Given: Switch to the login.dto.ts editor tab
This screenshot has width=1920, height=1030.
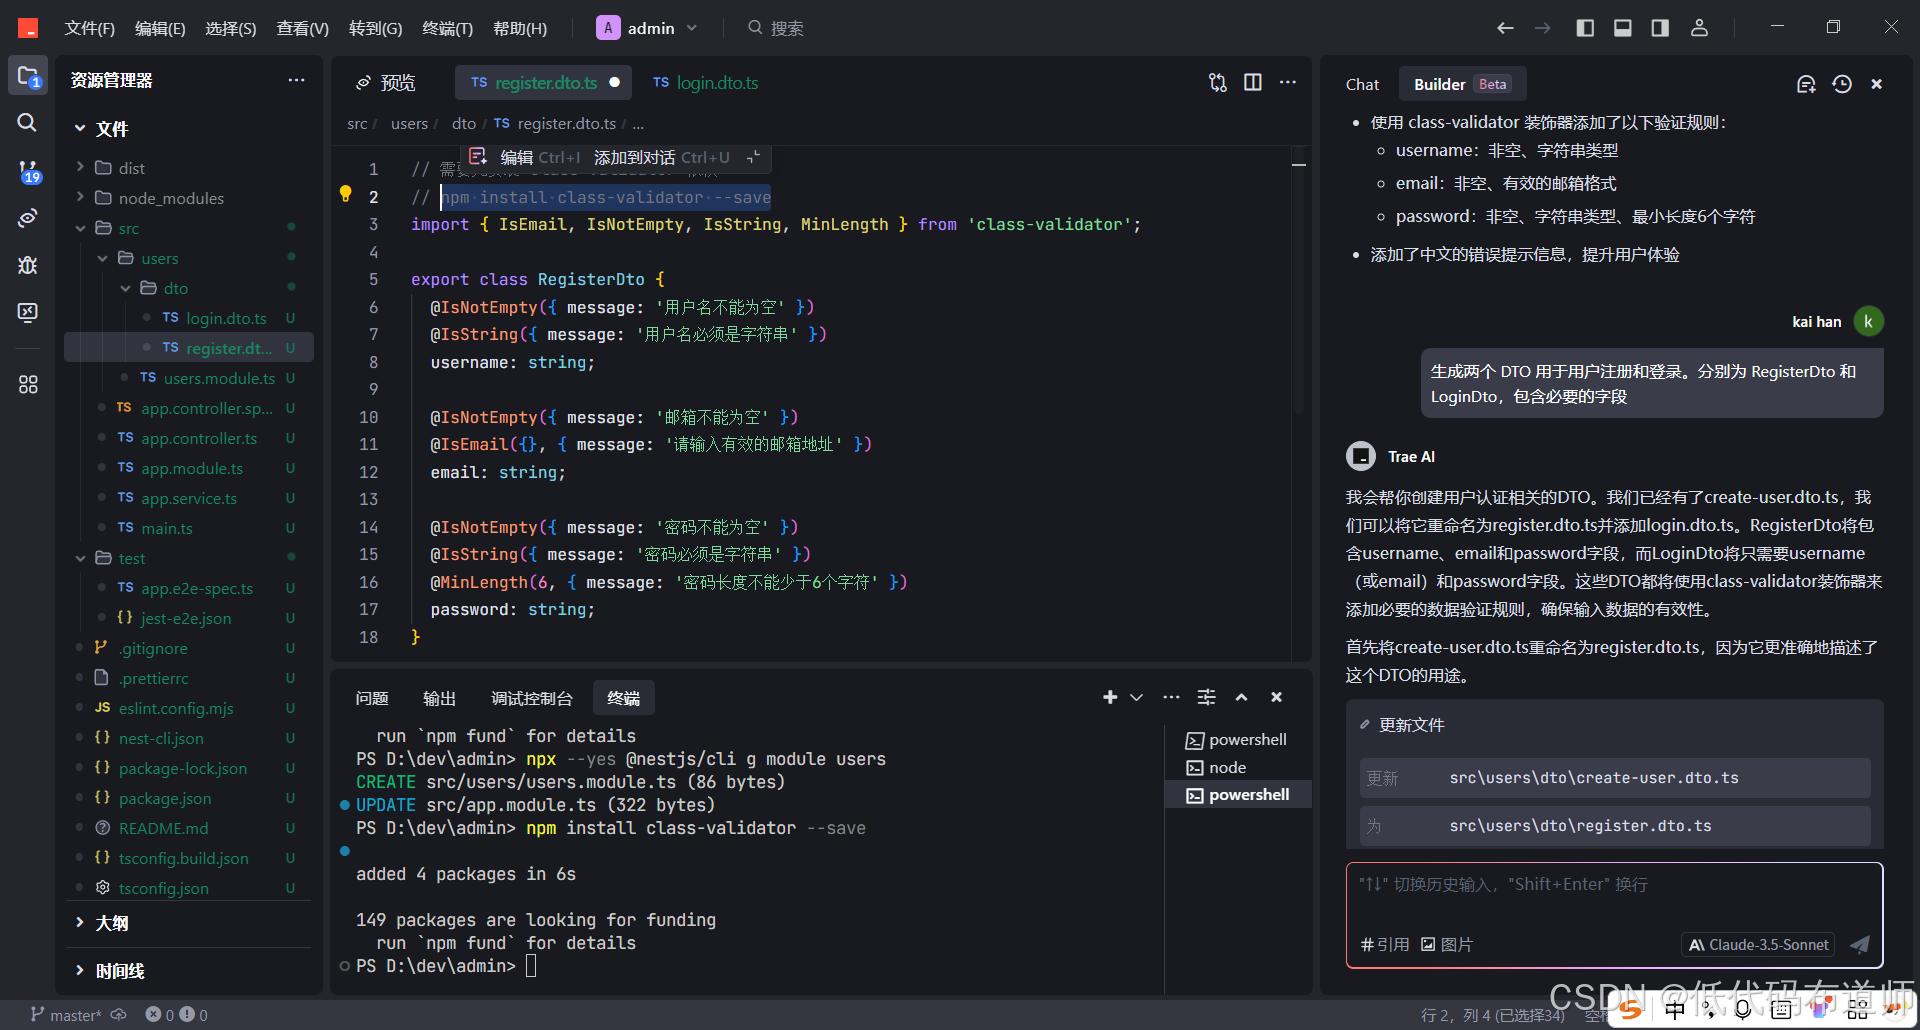Looking at the screenshot, I should (x=706, y=82).
